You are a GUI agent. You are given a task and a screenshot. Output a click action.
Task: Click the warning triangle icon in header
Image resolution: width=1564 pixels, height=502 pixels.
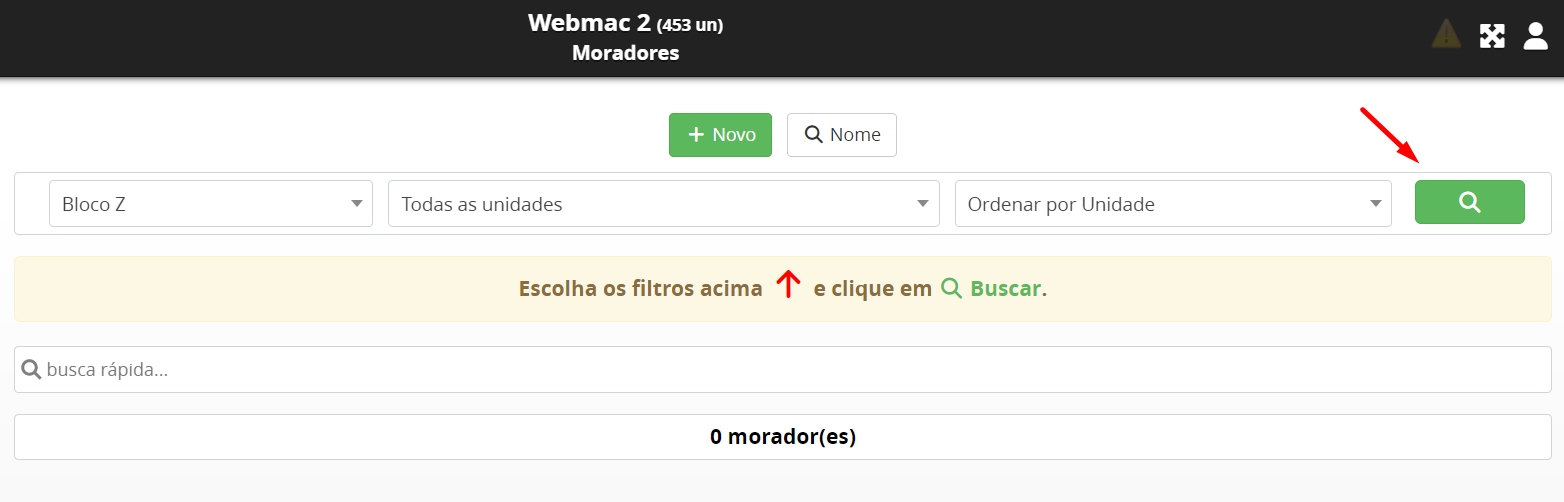coord(1446,36)
